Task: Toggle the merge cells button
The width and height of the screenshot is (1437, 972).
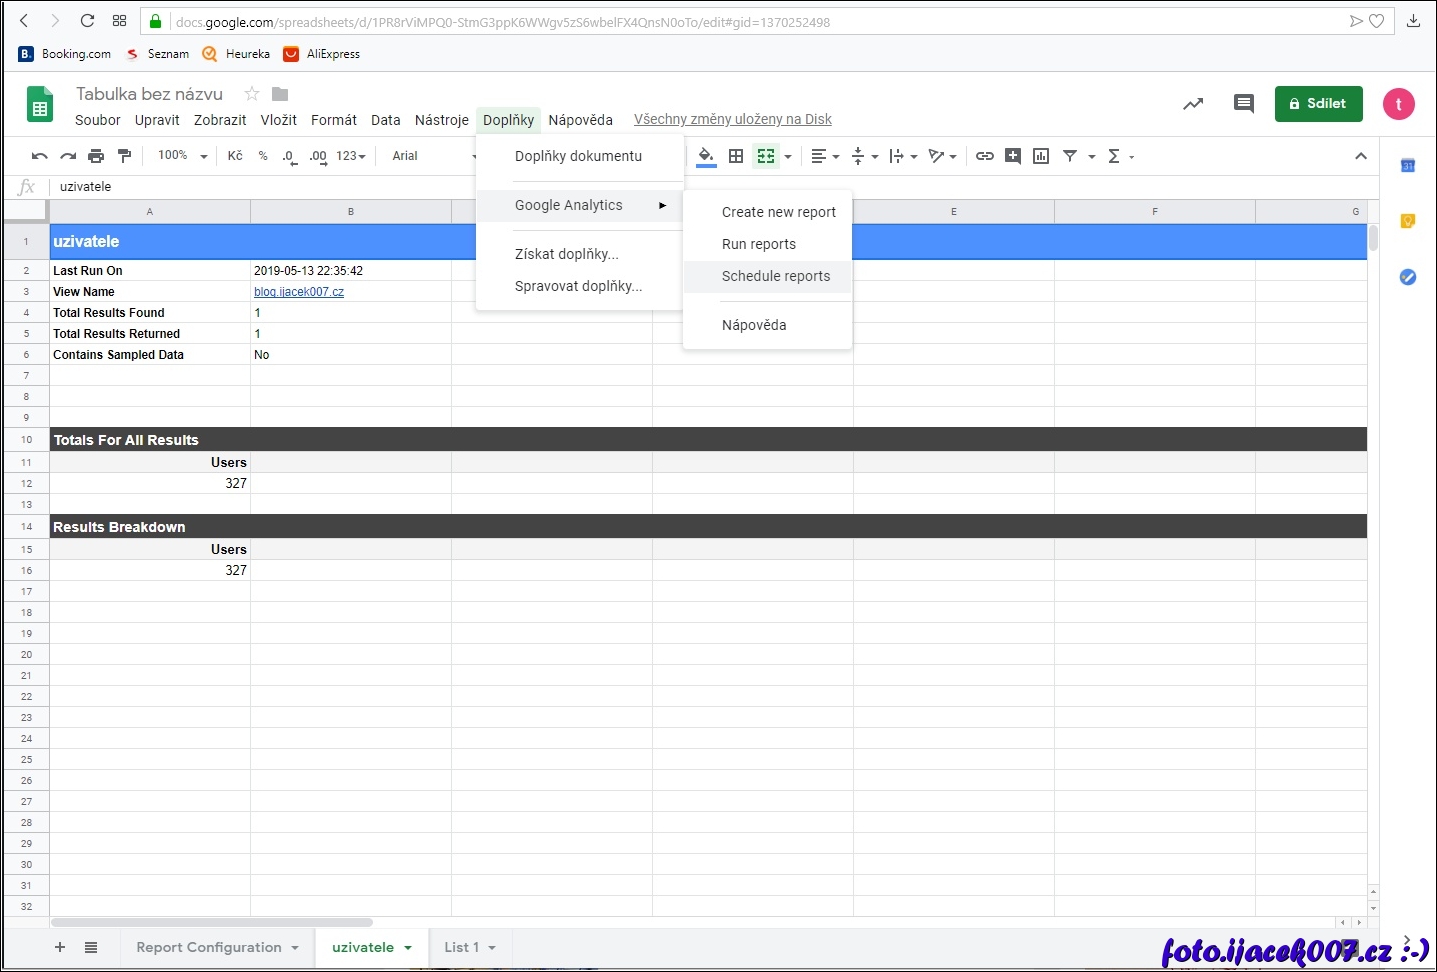Action: click(x=766, y=156)
